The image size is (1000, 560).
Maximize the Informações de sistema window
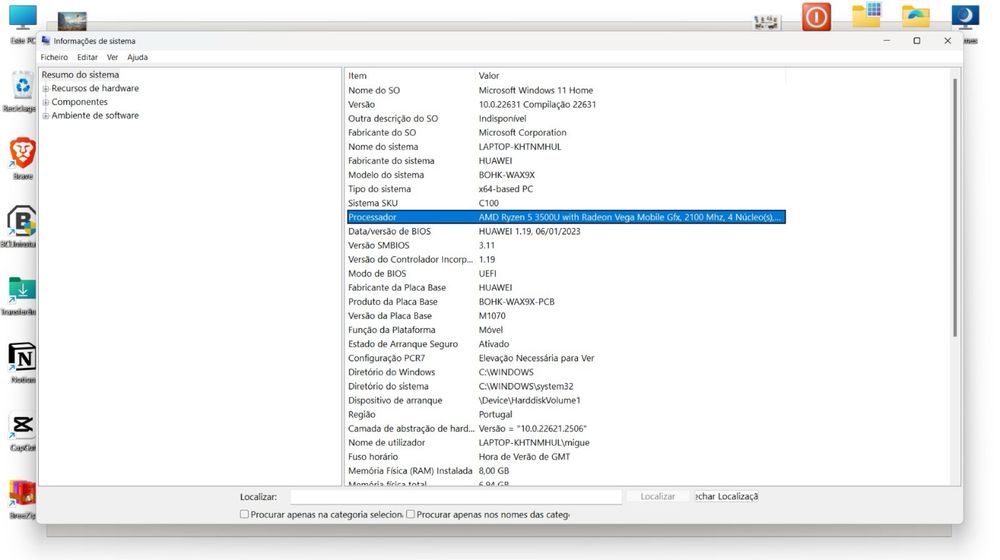917,41
